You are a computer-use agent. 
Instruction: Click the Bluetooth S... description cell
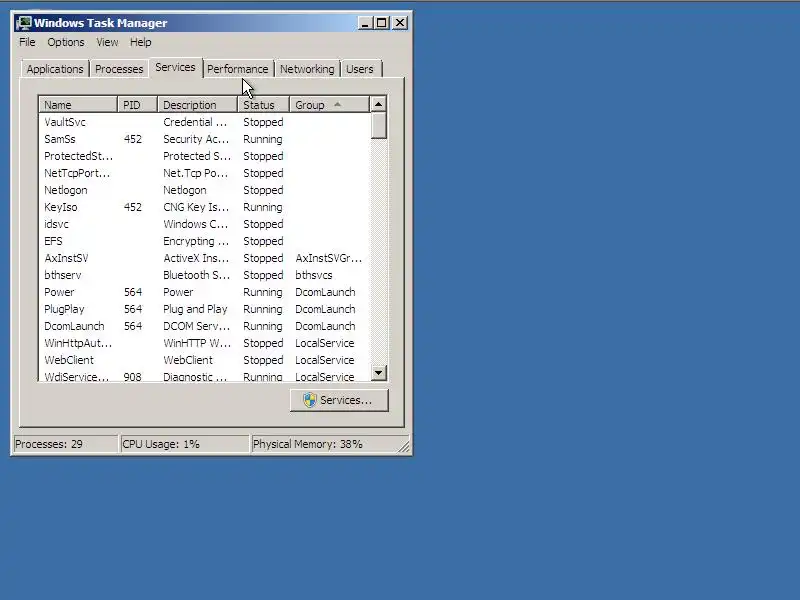(196, 275)
